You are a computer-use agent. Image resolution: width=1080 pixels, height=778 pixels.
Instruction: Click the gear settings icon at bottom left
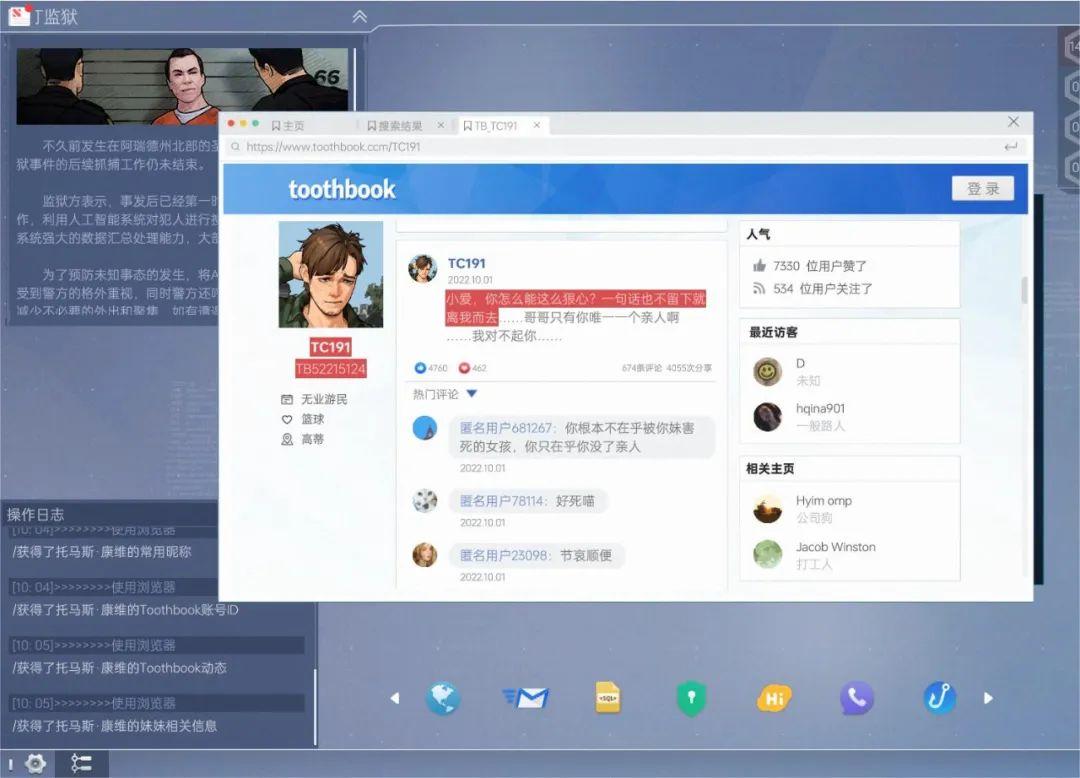pos(36,764)
